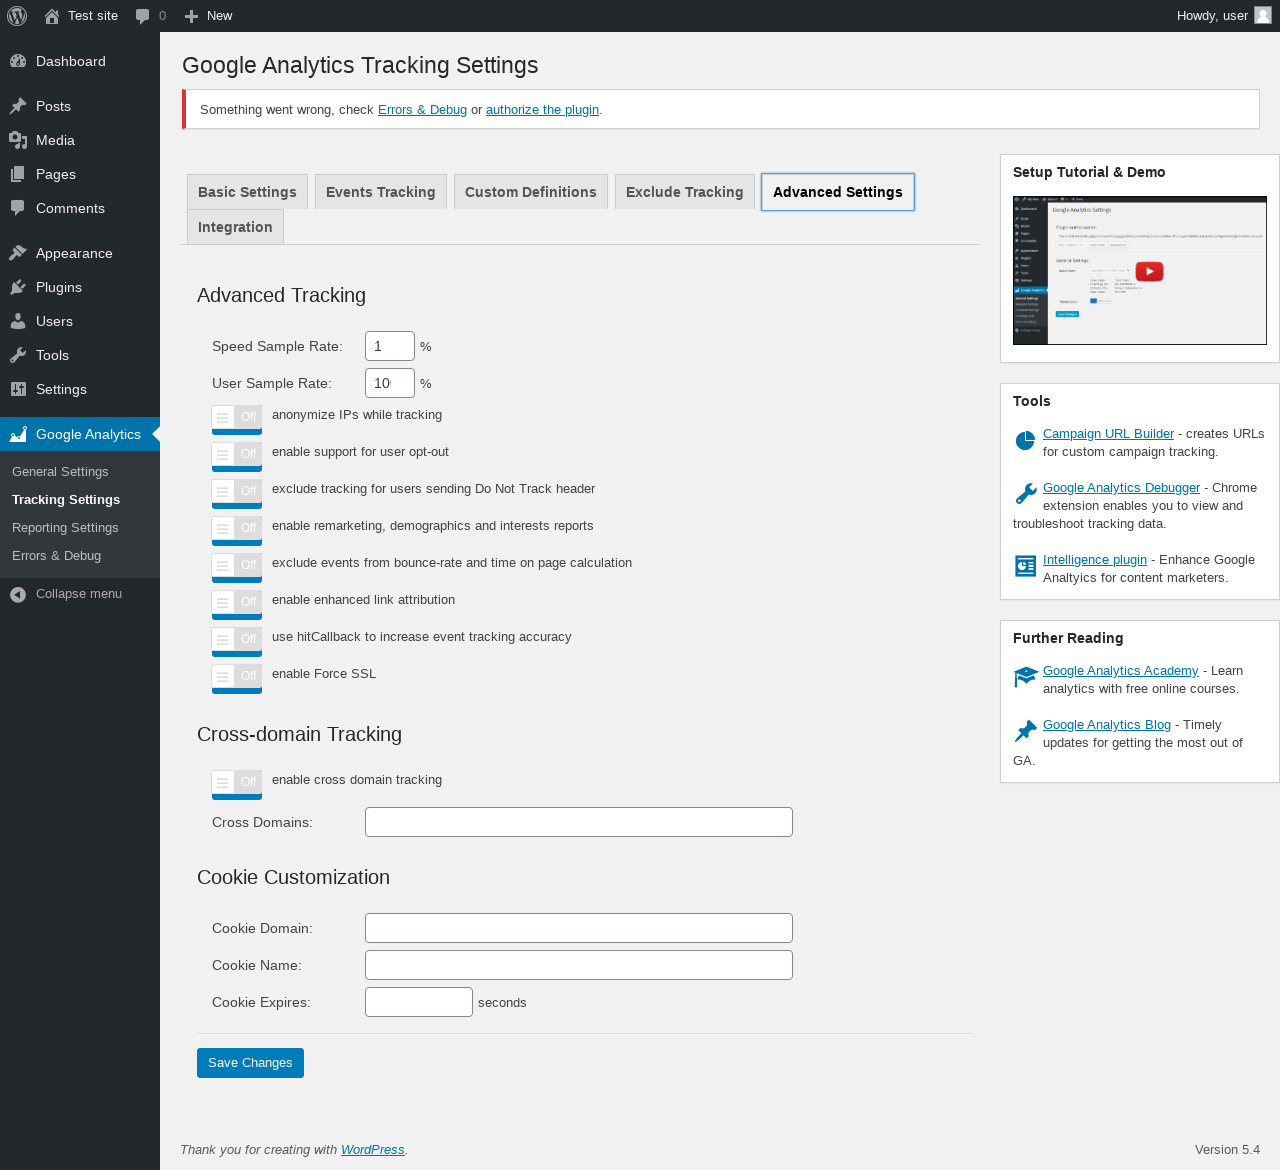Switch to the Events Tracking tab
Image resolution: width=1280 pixels, height=1170 pixels.
pos(381,192)
